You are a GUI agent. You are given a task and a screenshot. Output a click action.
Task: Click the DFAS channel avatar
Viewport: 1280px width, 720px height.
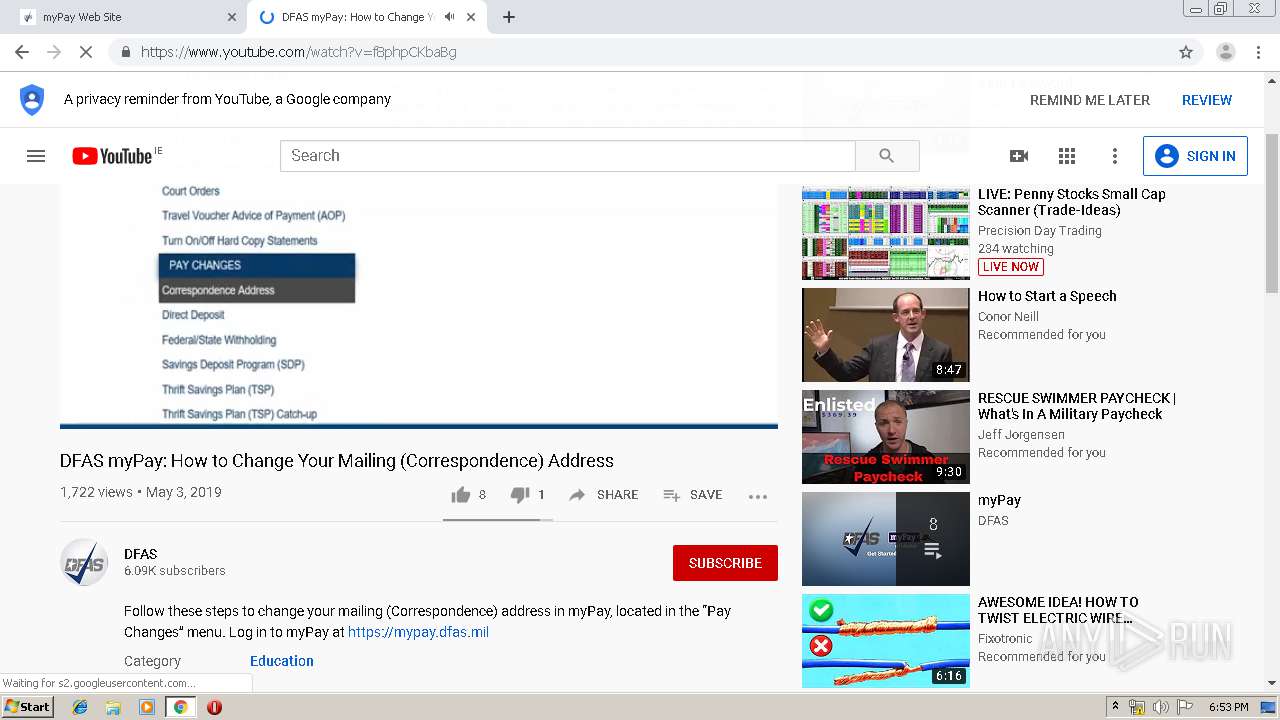tap(84, 563)
